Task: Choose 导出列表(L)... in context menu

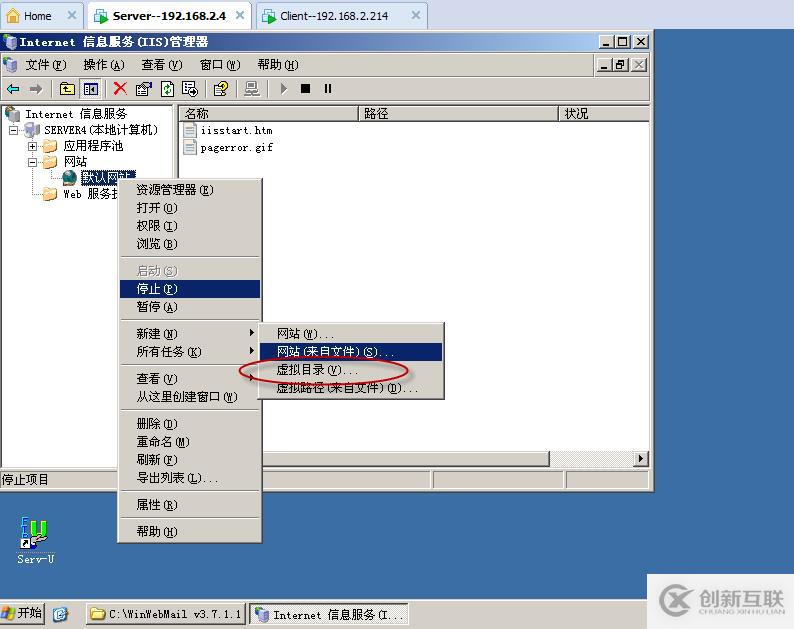Action: click(x=190, y=478)
